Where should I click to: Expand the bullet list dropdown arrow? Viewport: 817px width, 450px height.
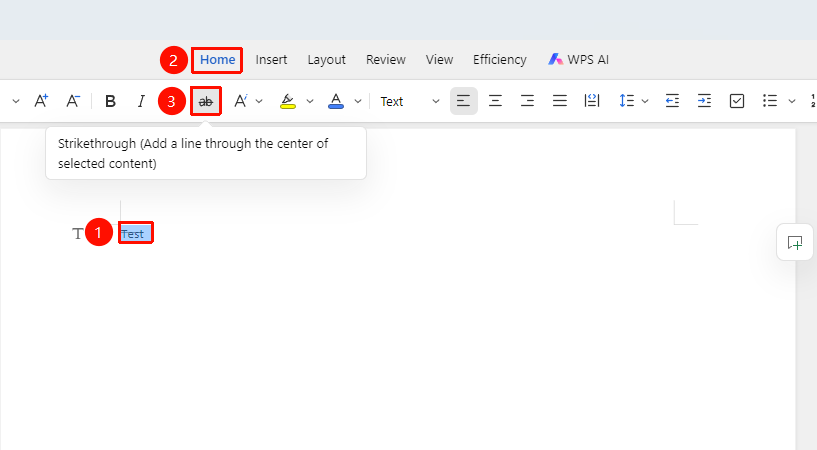click(792, 101)
